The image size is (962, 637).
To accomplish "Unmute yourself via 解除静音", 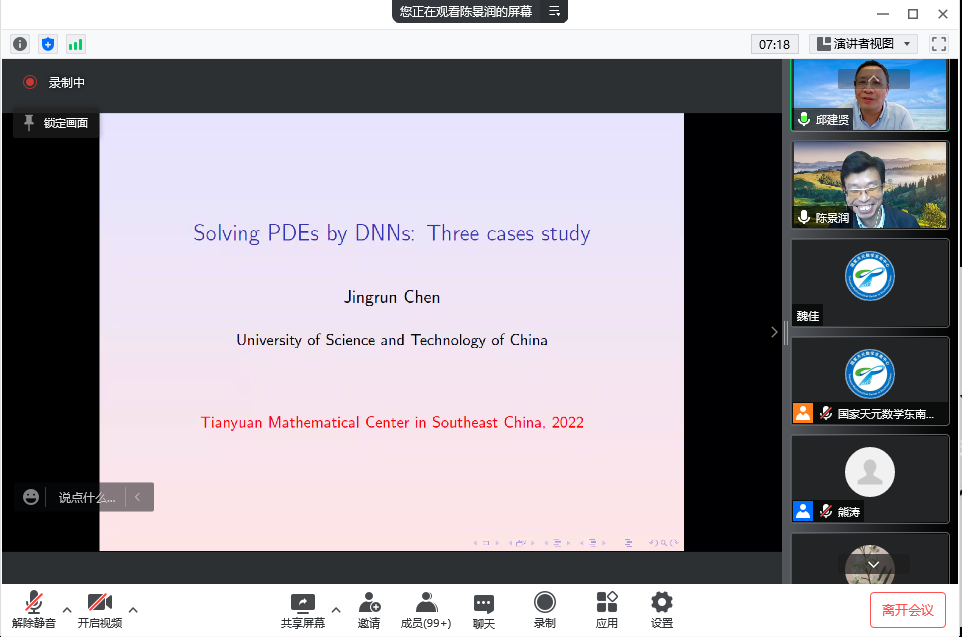I will [33, 609].
